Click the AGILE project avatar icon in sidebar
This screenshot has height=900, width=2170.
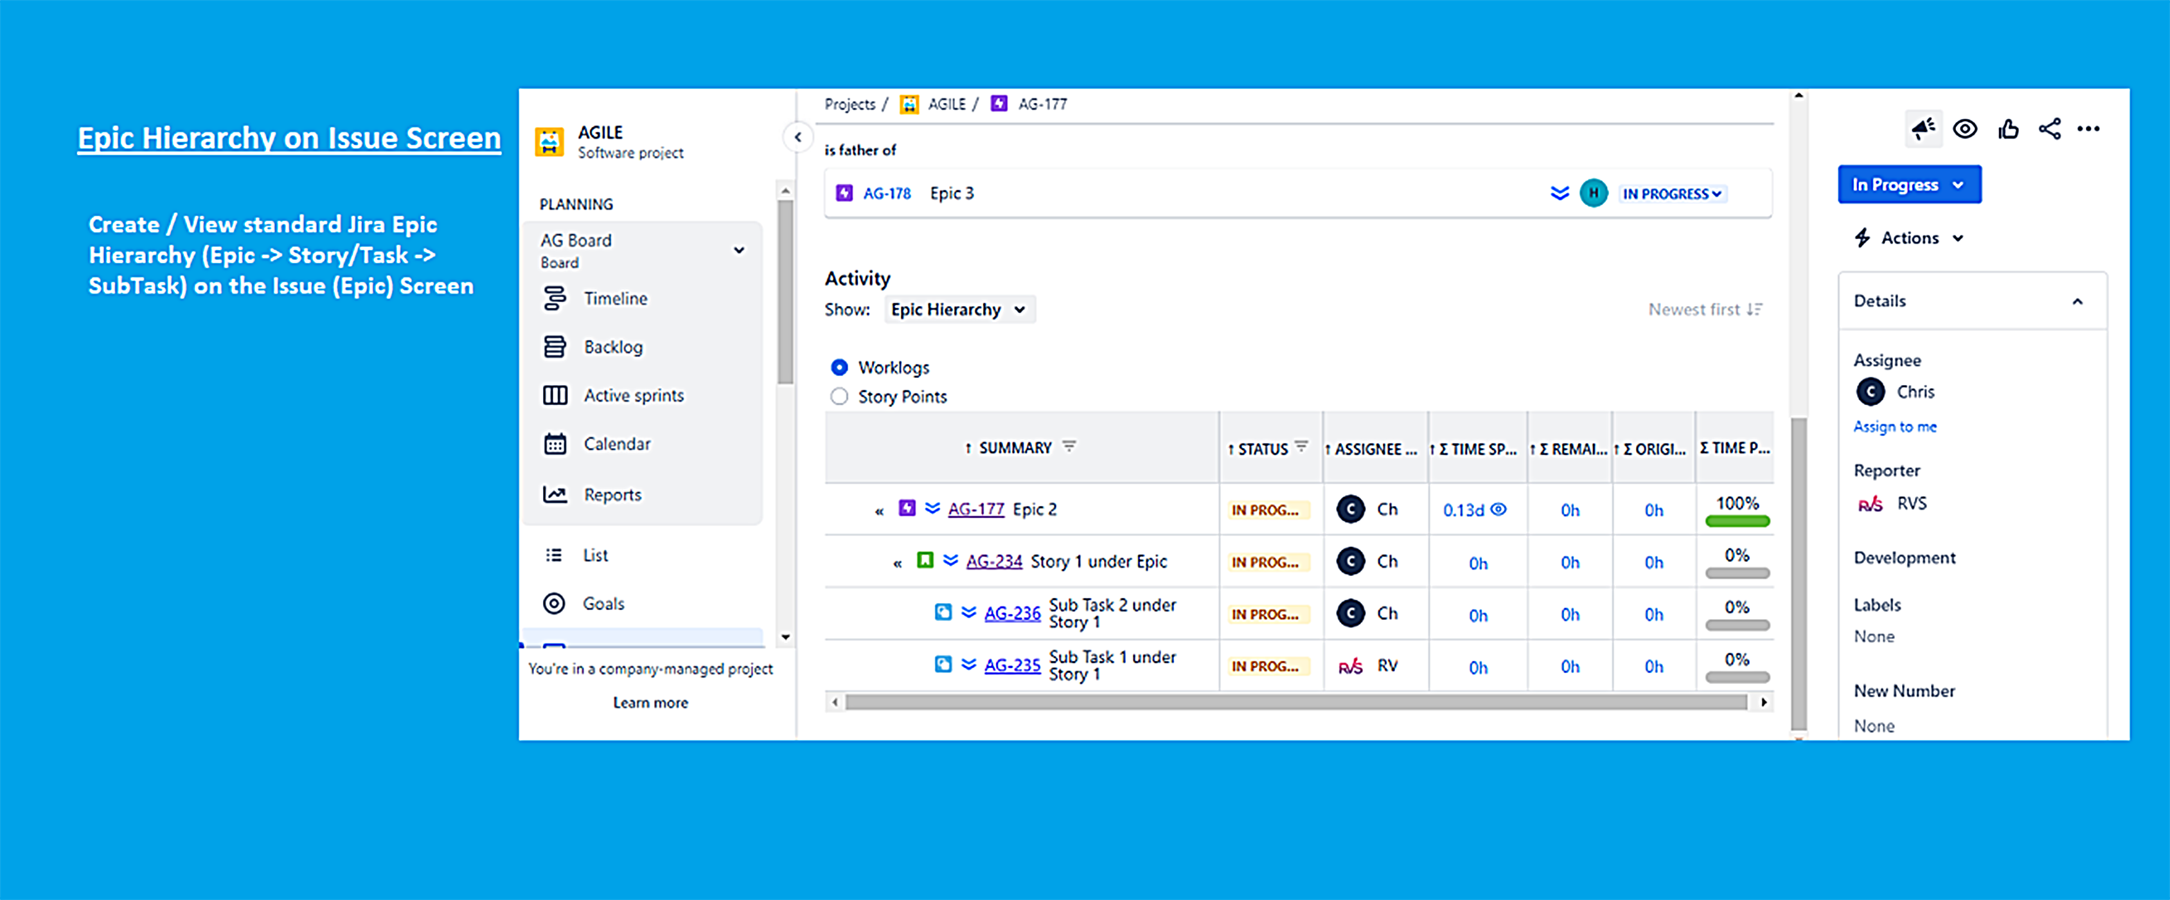point(549,142)
